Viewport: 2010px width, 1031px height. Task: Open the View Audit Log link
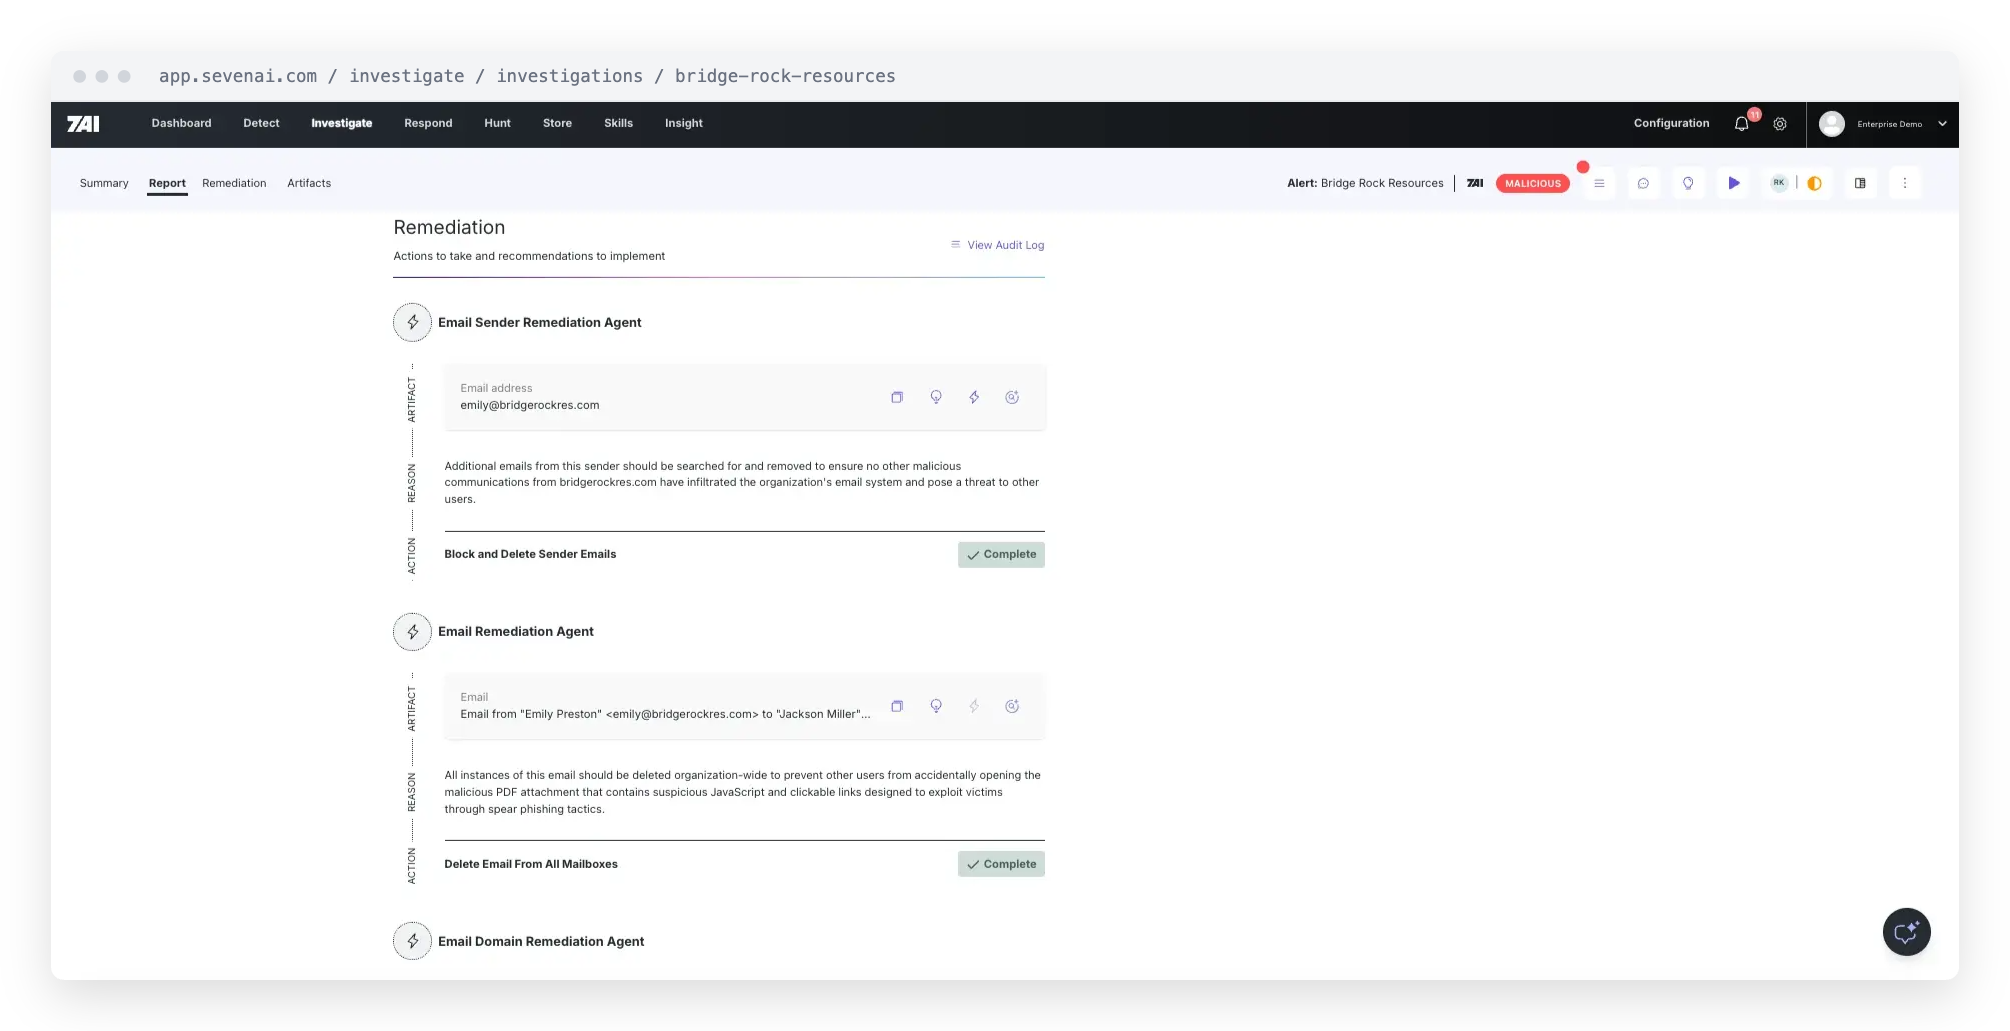pos(997,245)
